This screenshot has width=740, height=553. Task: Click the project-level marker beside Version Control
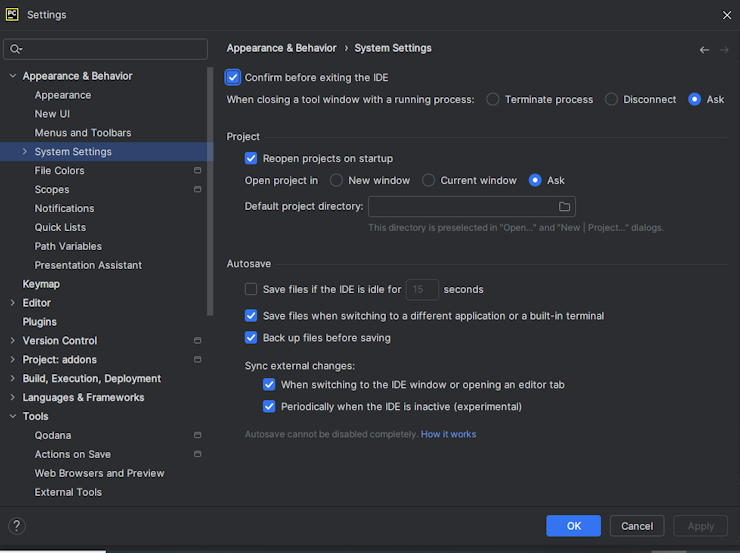[197, 341]
